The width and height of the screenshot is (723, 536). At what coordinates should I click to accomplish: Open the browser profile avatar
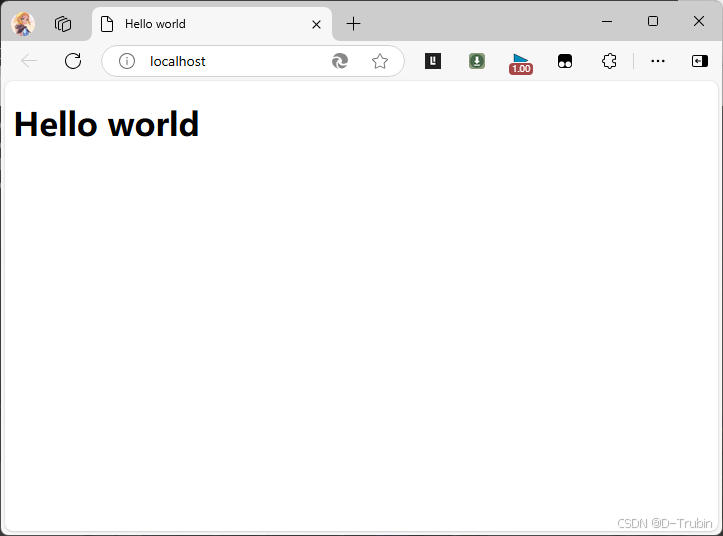(x=23, y=24)
